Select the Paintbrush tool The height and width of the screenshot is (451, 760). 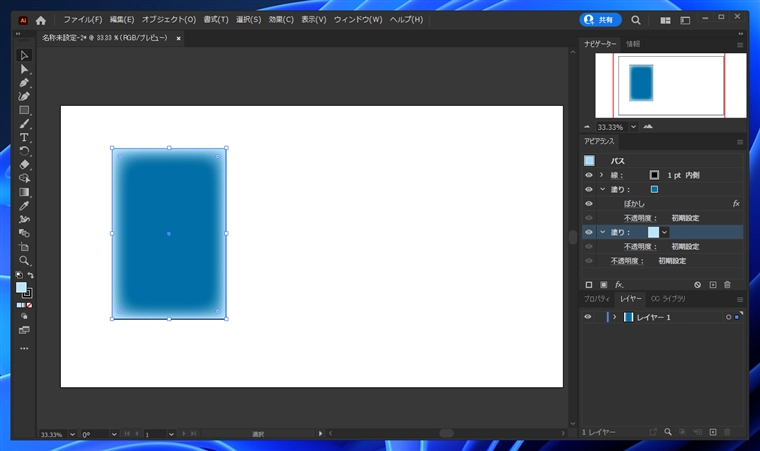coord(24,124)
